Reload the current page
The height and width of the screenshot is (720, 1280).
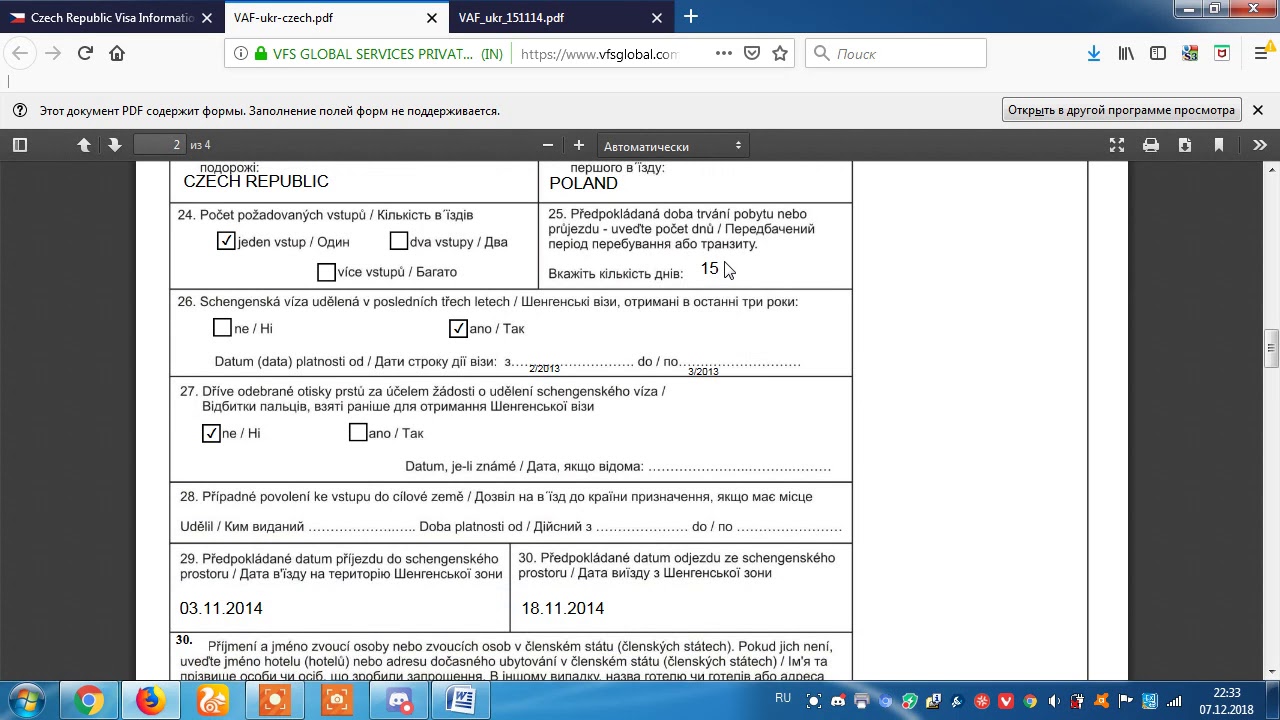point(85,54)
